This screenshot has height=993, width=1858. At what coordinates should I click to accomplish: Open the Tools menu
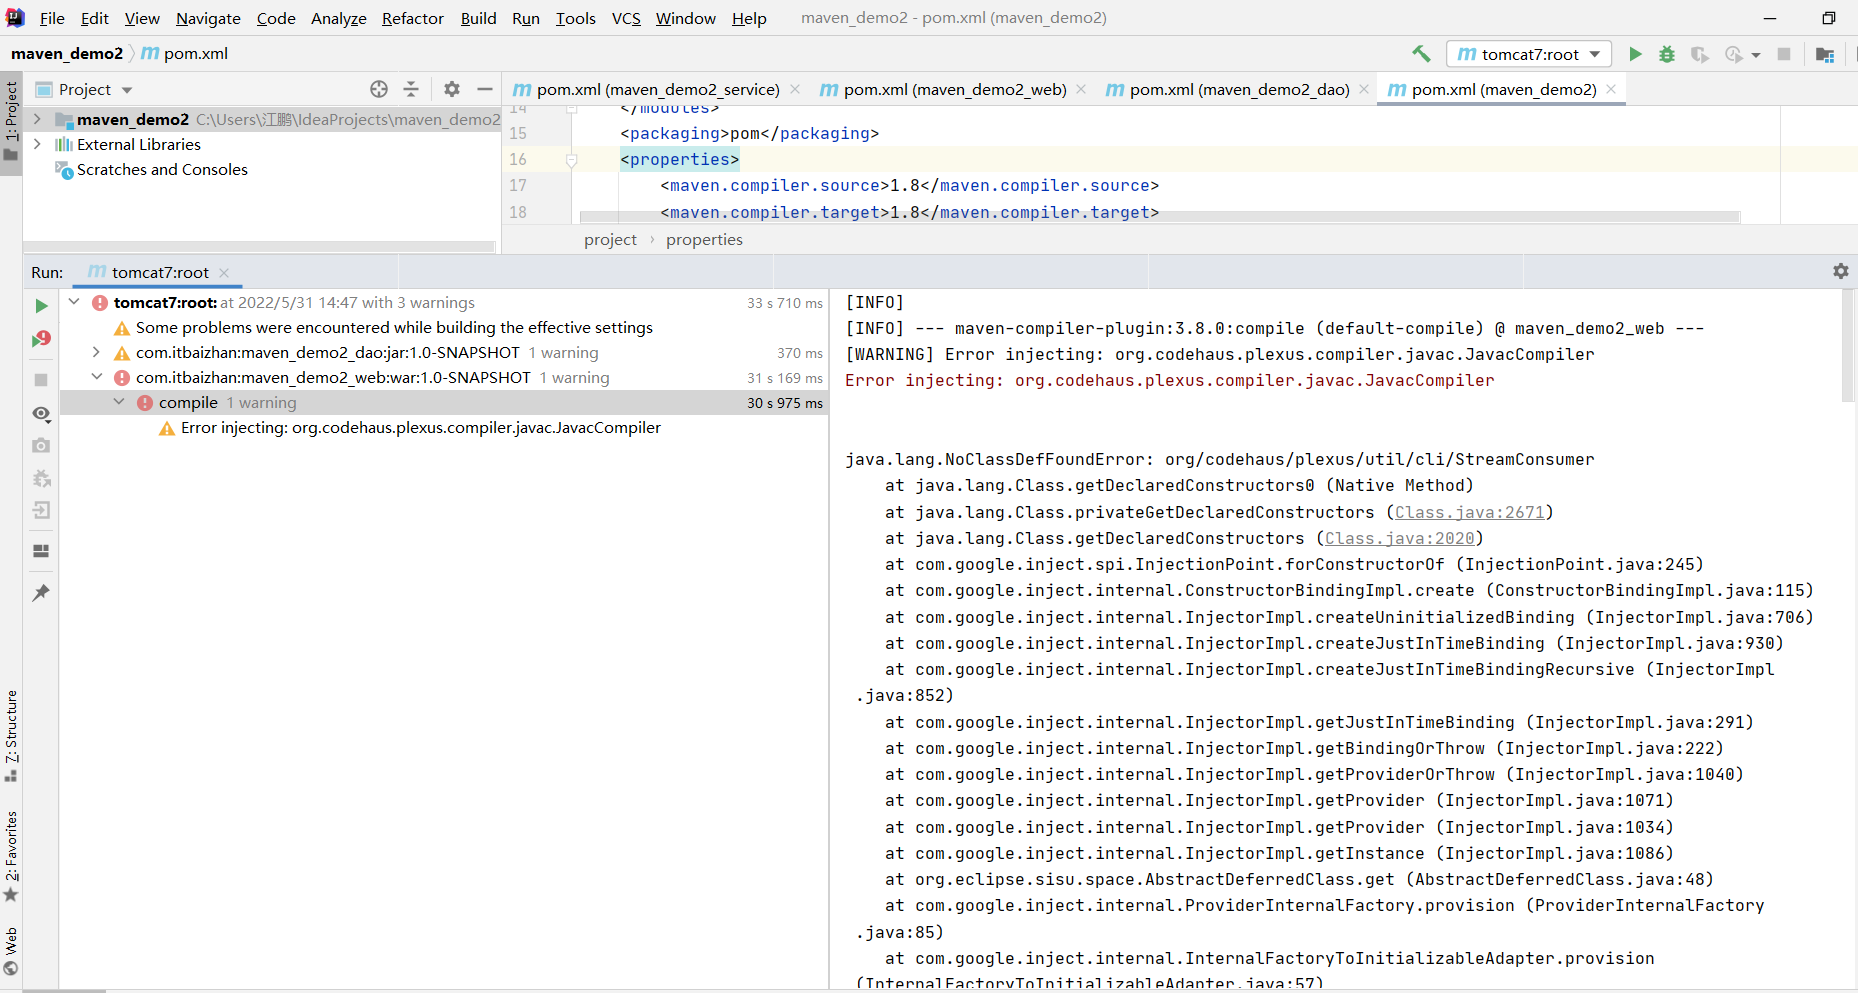point(575,18)
